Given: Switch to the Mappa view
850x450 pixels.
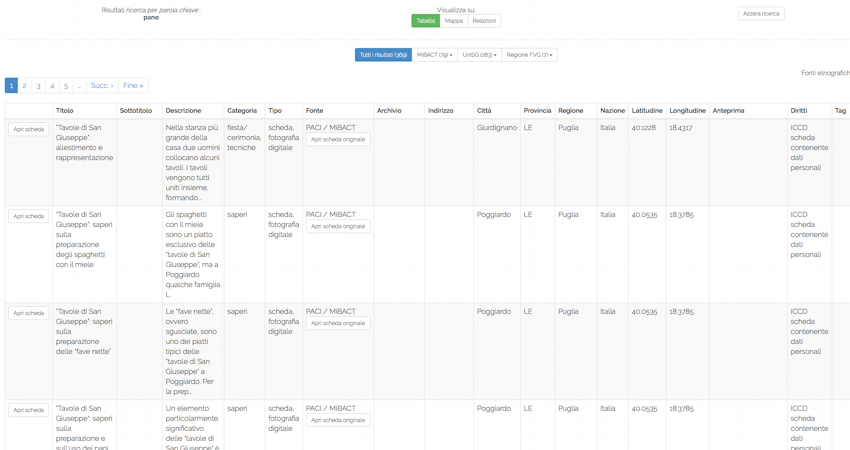Looking at the screenshot, I should [x=454, y=21].
